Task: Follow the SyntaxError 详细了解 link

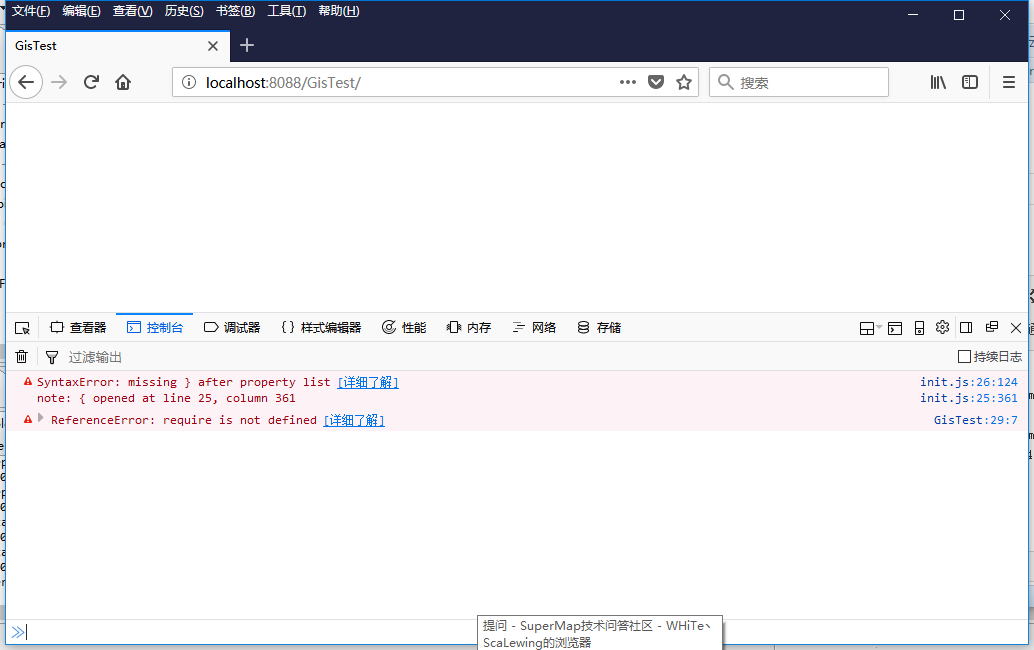Action: [368, 382]
